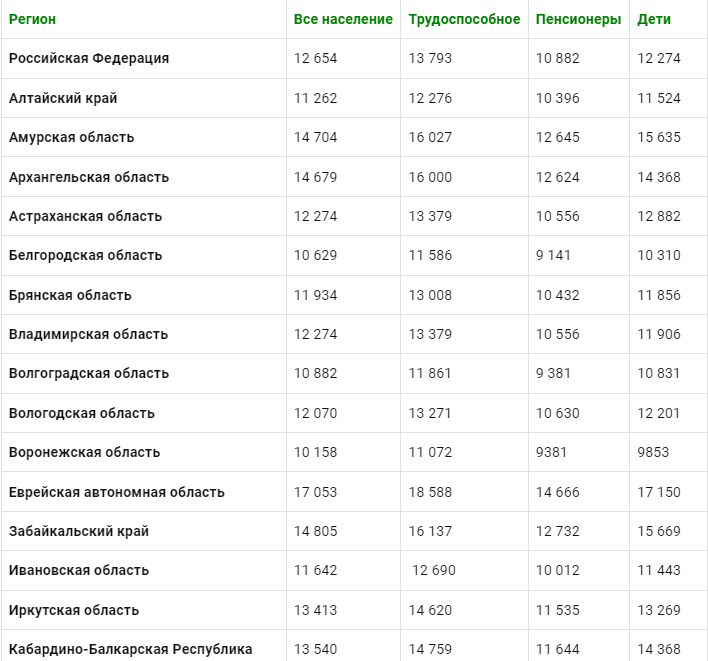Viewport: 708px width, 661px height.
Task: Select the Архангельская область row label
Action: point(89,177)
